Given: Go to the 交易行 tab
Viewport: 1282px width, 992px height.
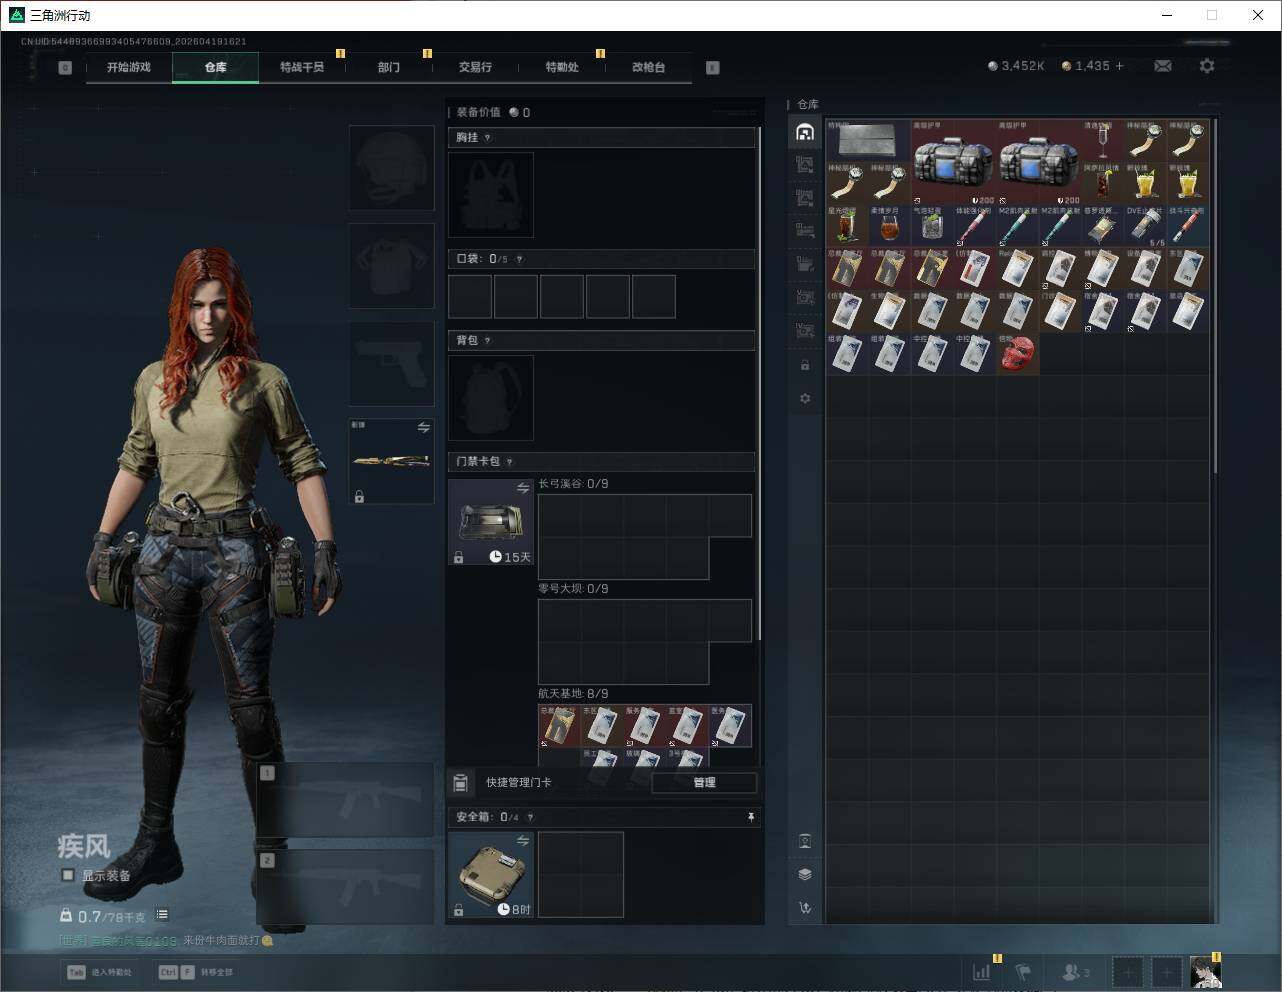Looking at the screenshot, I should pyautogui.click(x=475, y=67).
